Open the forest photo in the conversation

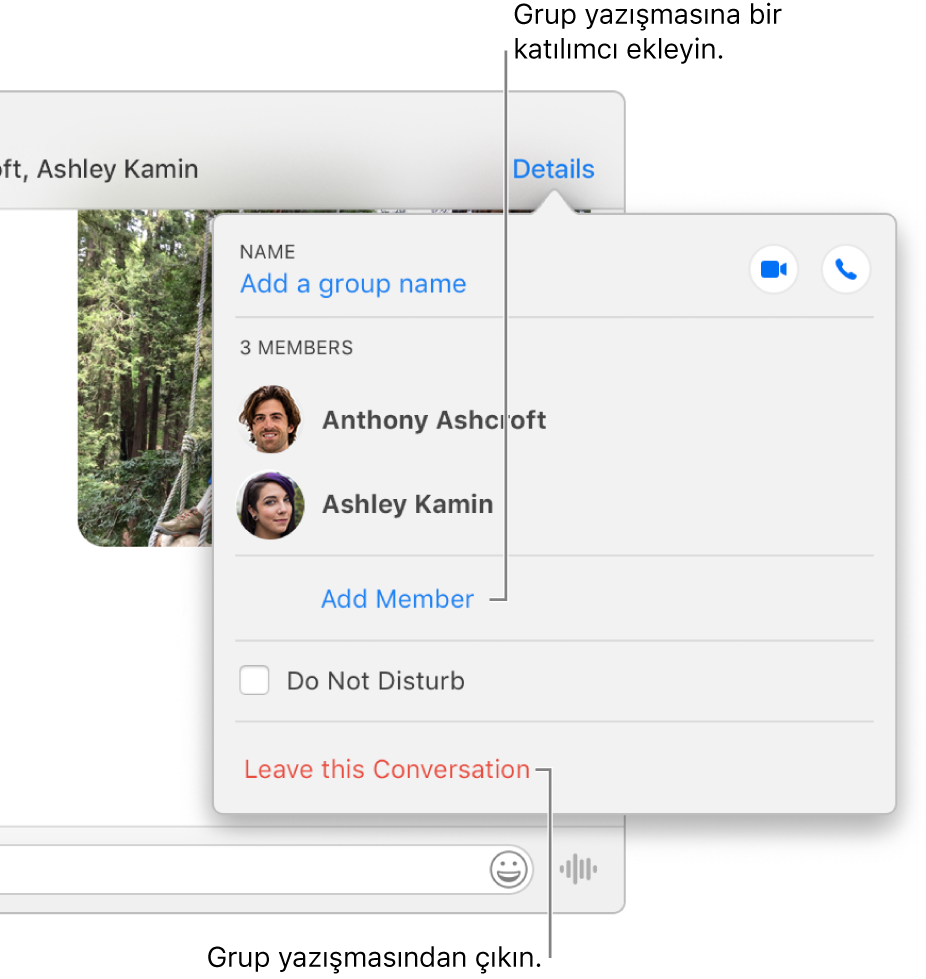(145, 378)
